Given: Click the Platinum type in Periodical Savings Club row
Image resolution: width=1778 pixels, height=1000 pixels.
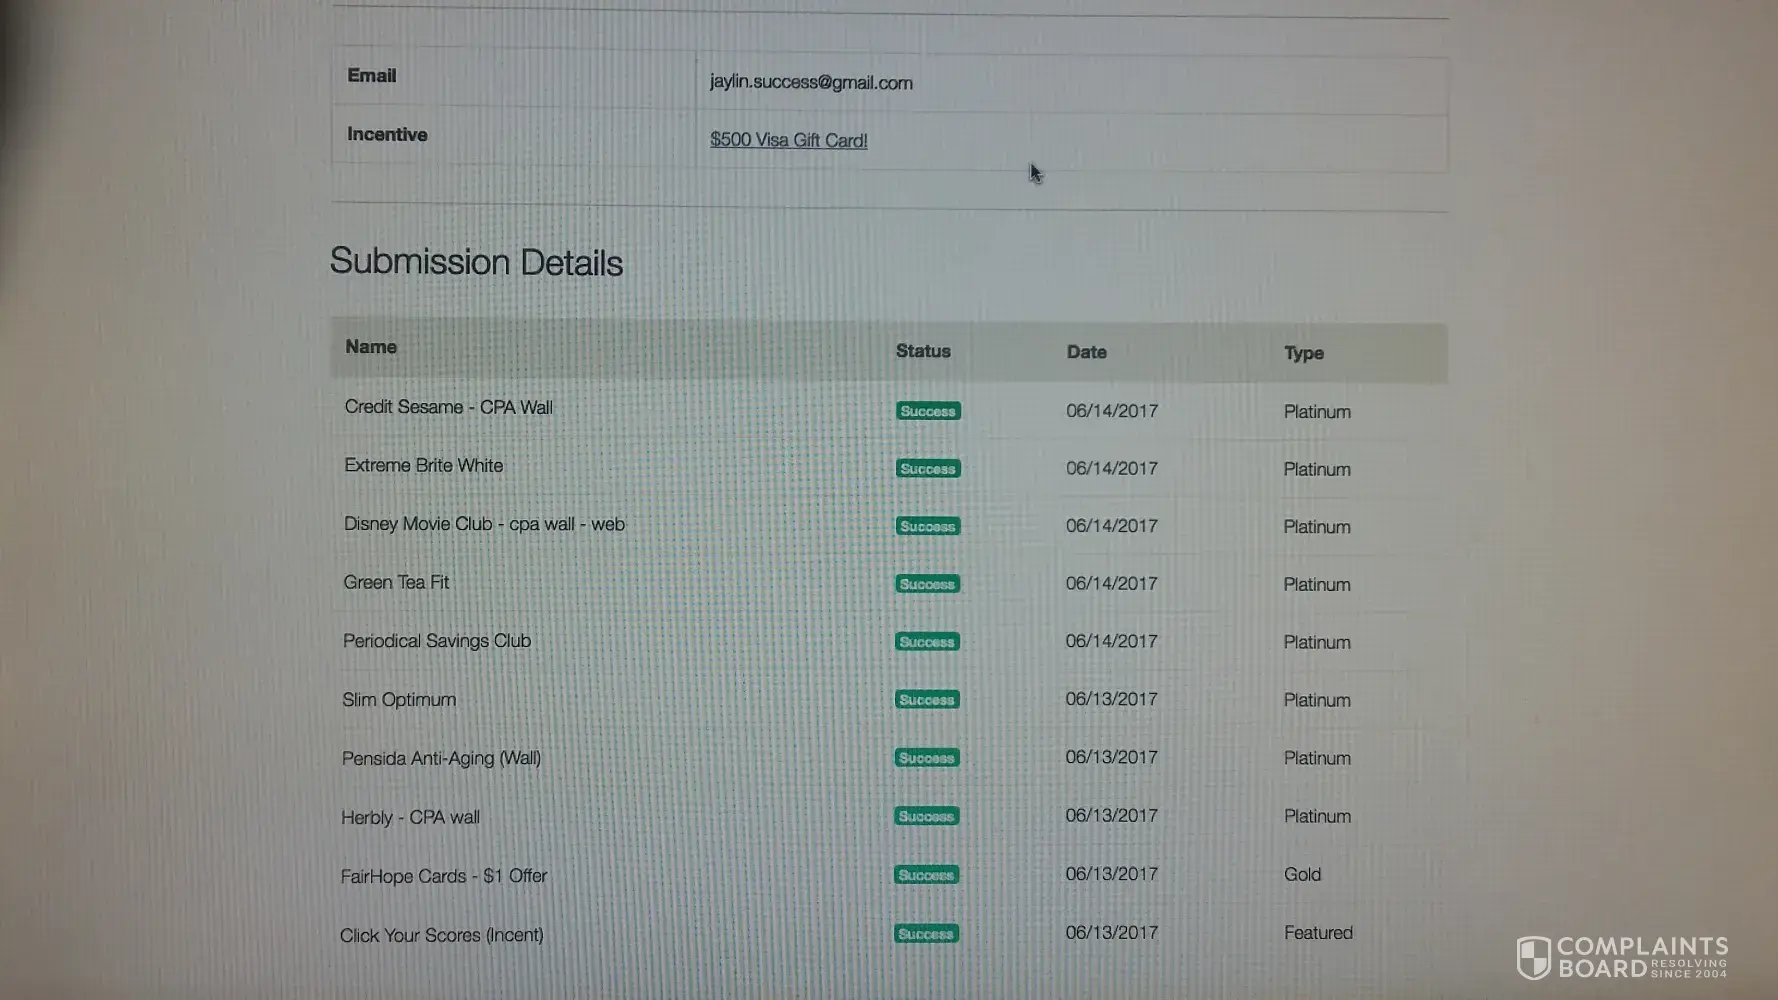Looking at the screenshot, I should (x=1317, y=642).
